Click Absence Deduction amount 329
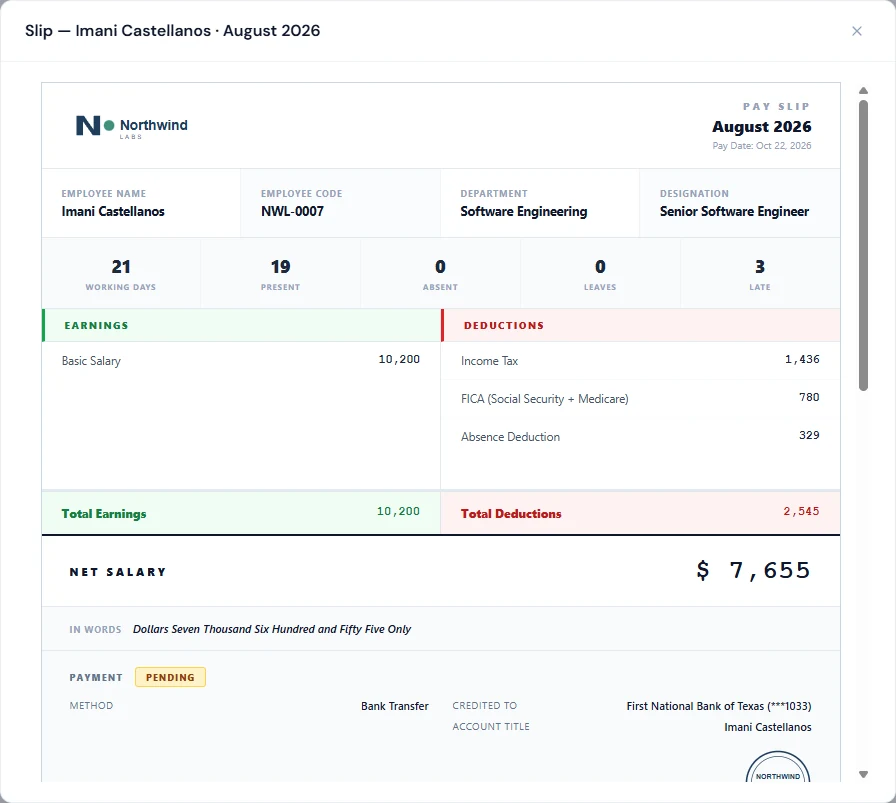 pos(809,436)
